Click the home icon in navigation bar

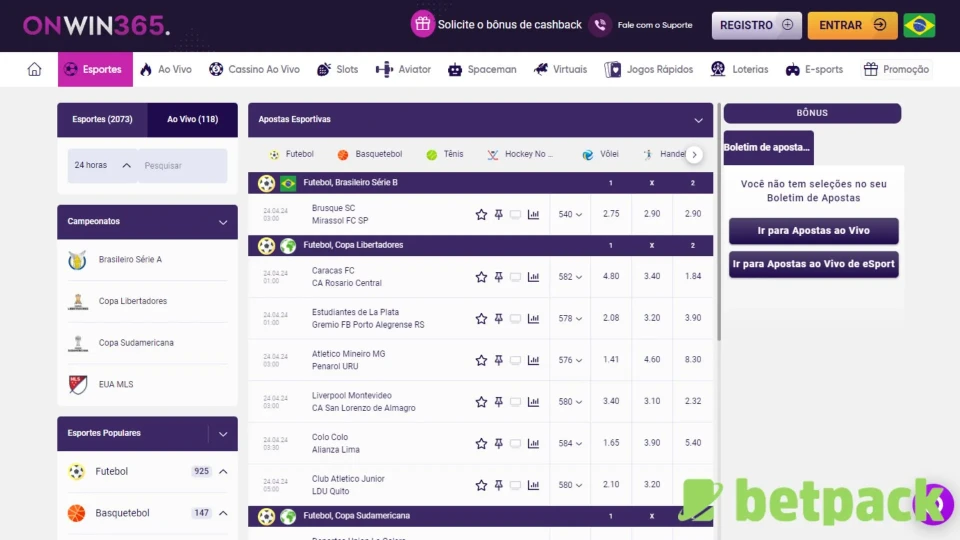34,69
